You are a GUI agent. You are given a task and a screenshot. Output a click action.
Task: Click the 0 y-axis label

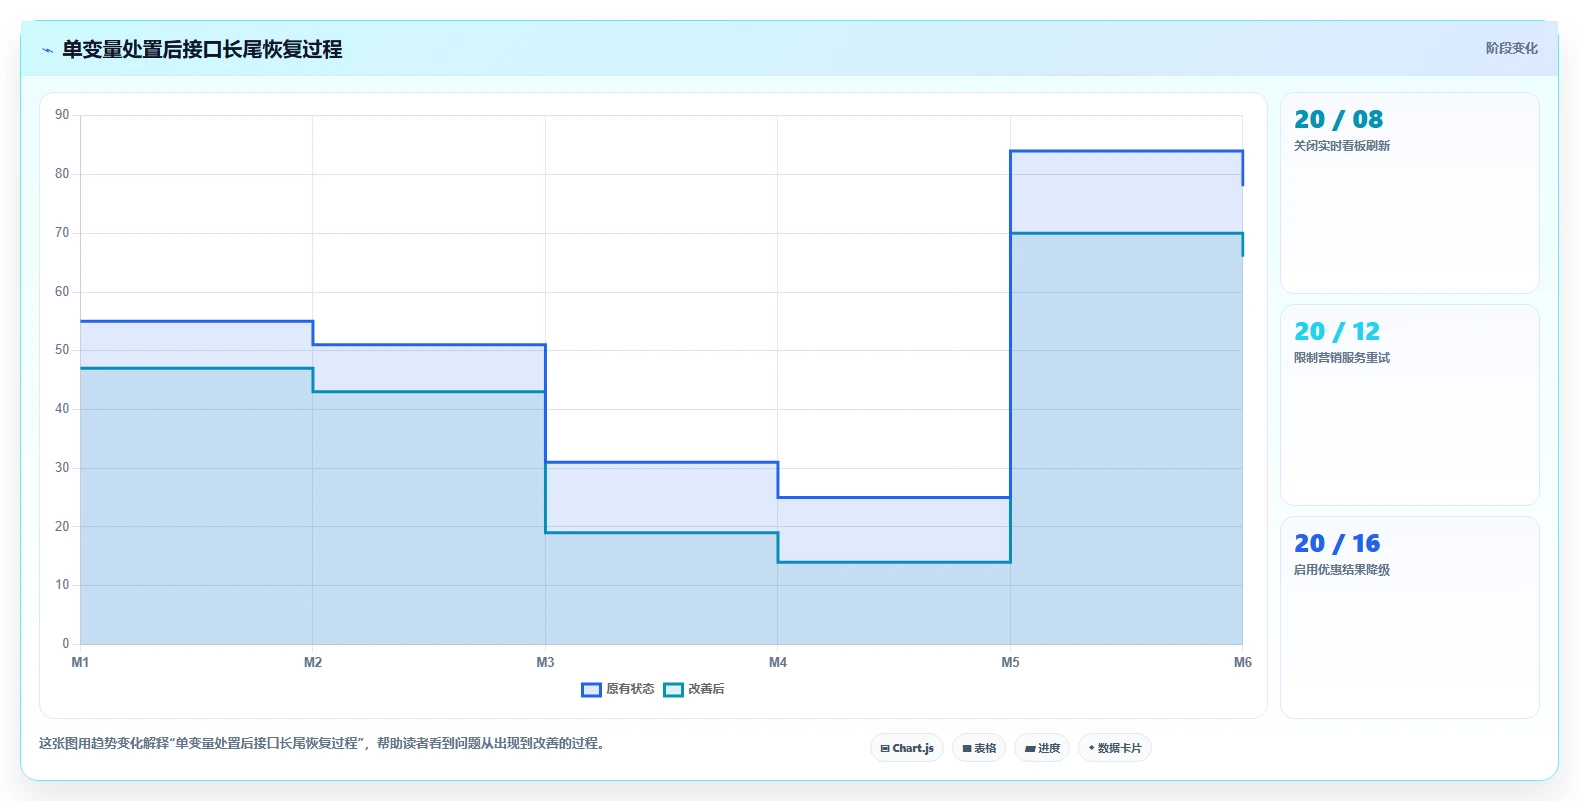[x=66, y=644]
